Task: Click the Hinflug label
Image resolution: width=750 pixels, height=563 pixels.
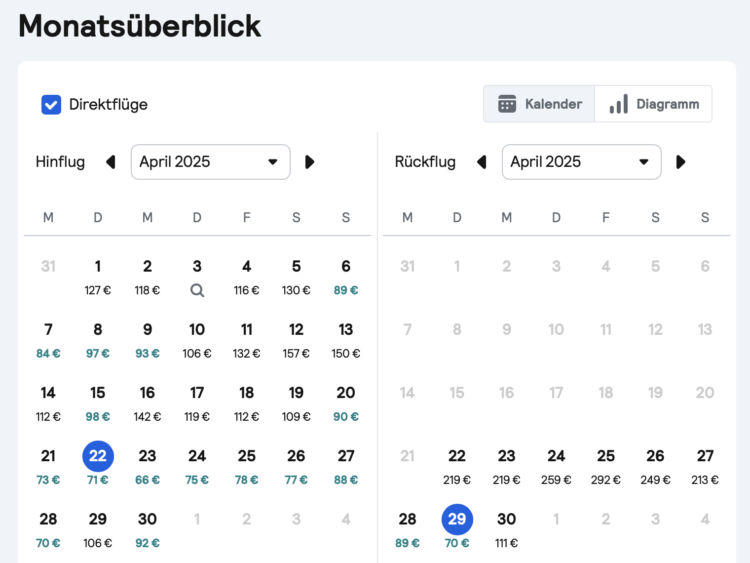Action: click(60, 162)
